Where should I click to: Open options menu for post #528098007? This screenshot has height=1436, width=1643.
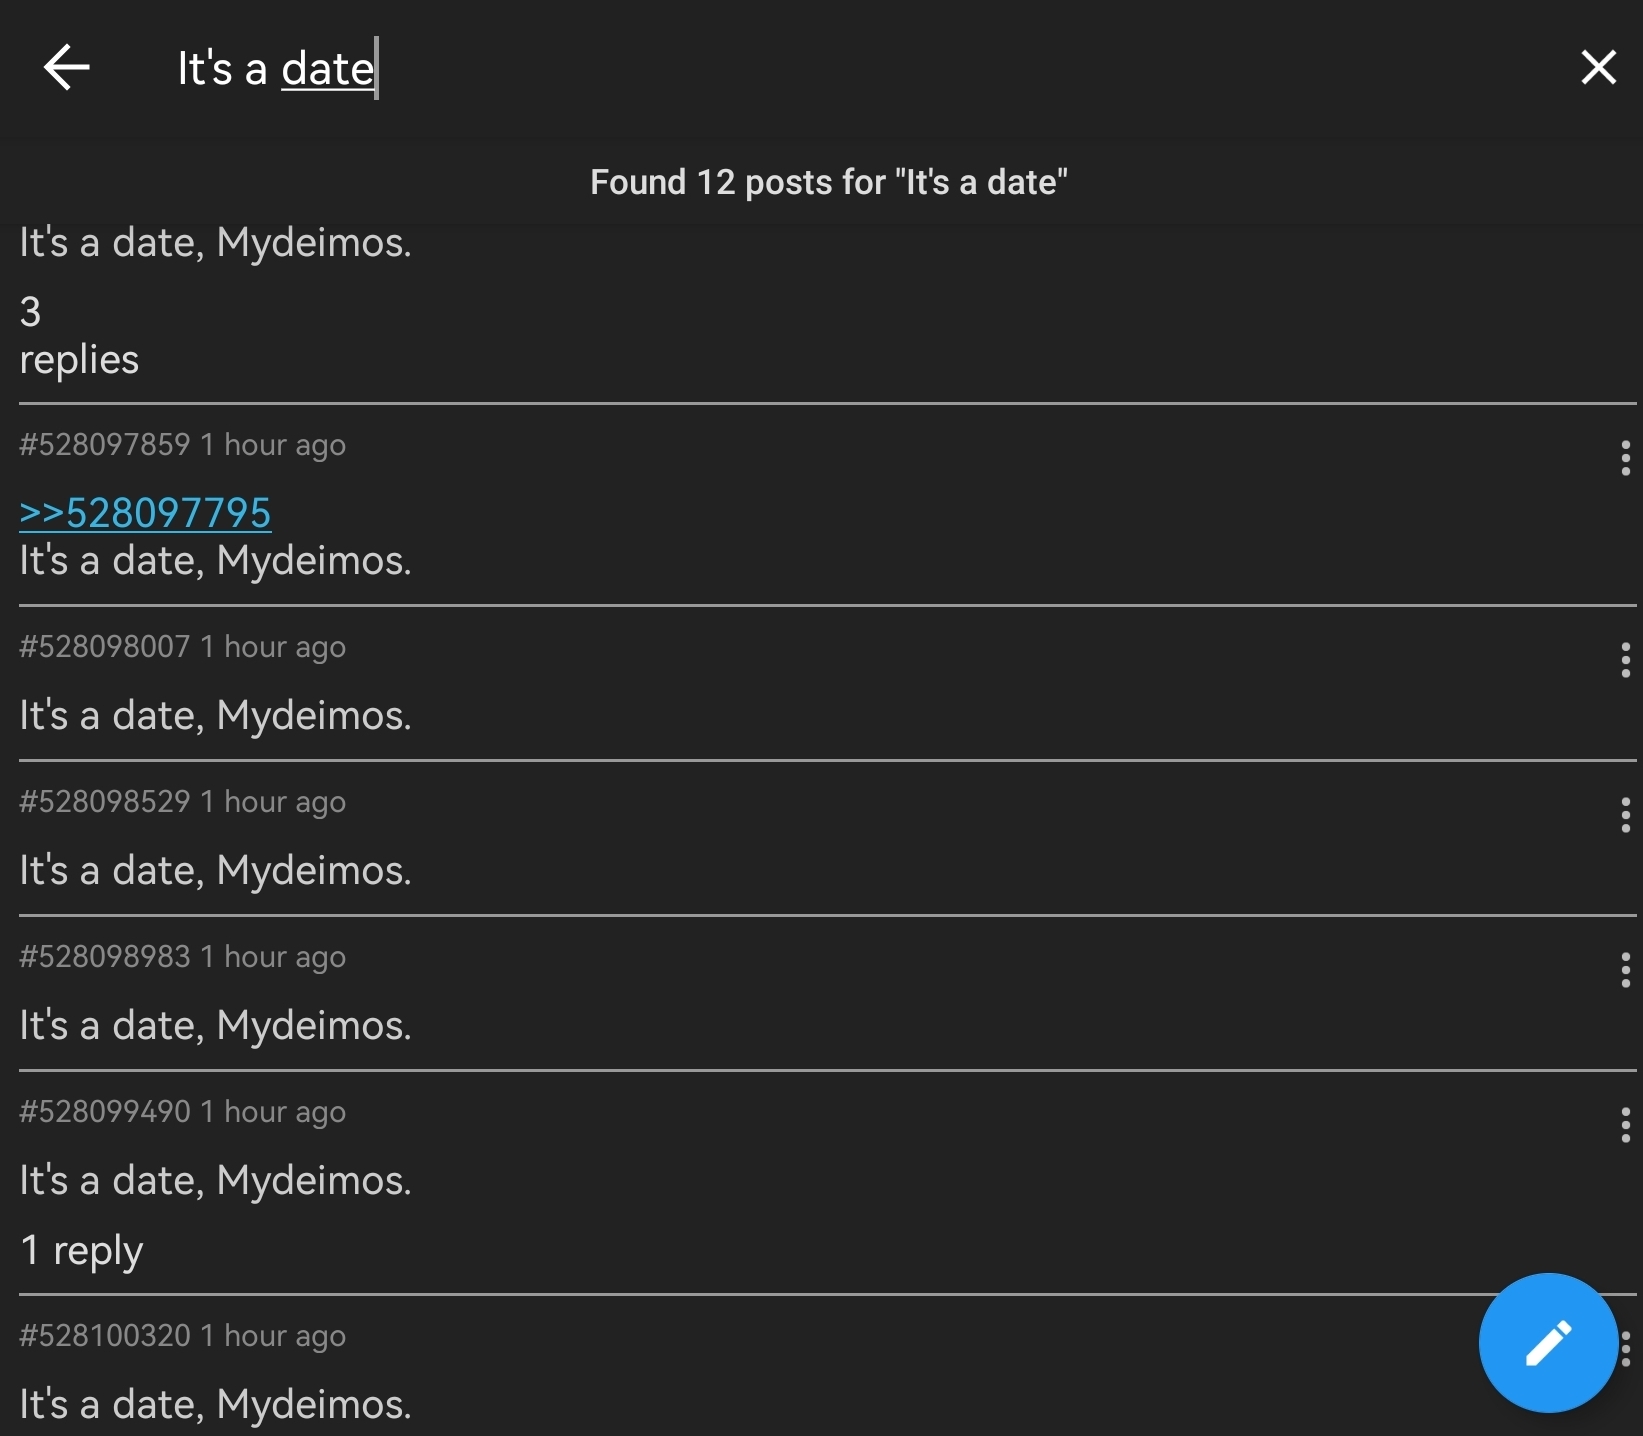1625,660
